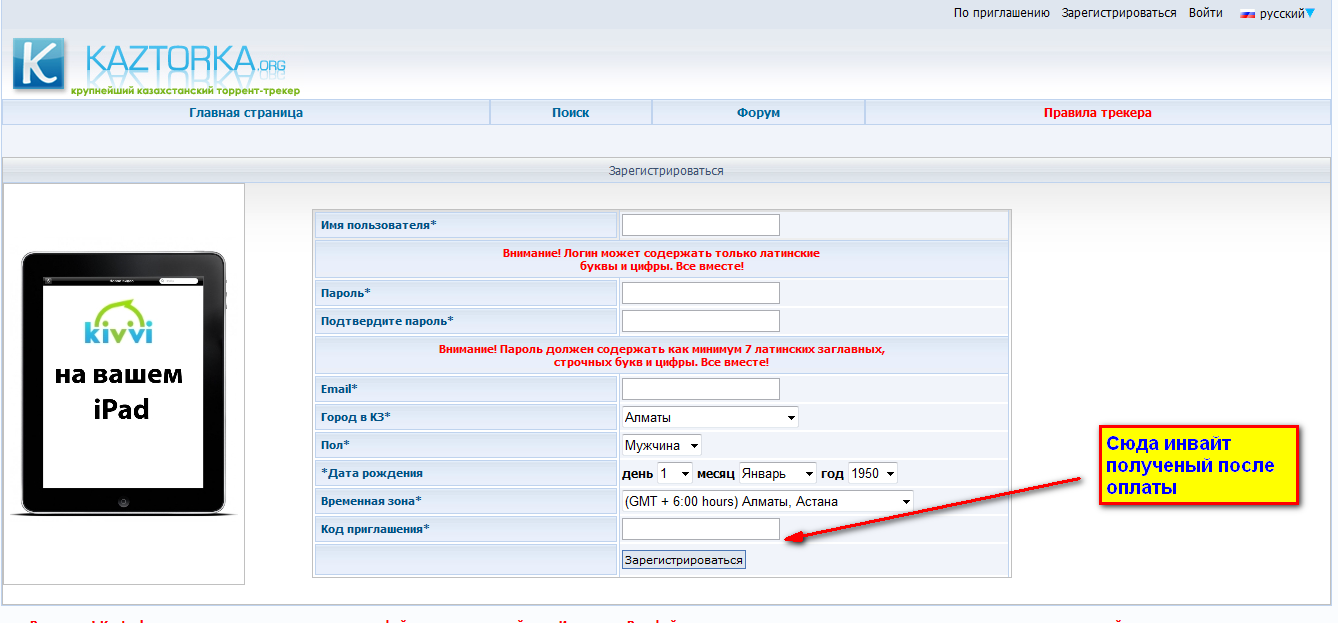The height and width of the screenshot is (623, 1338).
Task: Click the Зарегистрироваться link in top bar
Action: point(1119,13)
